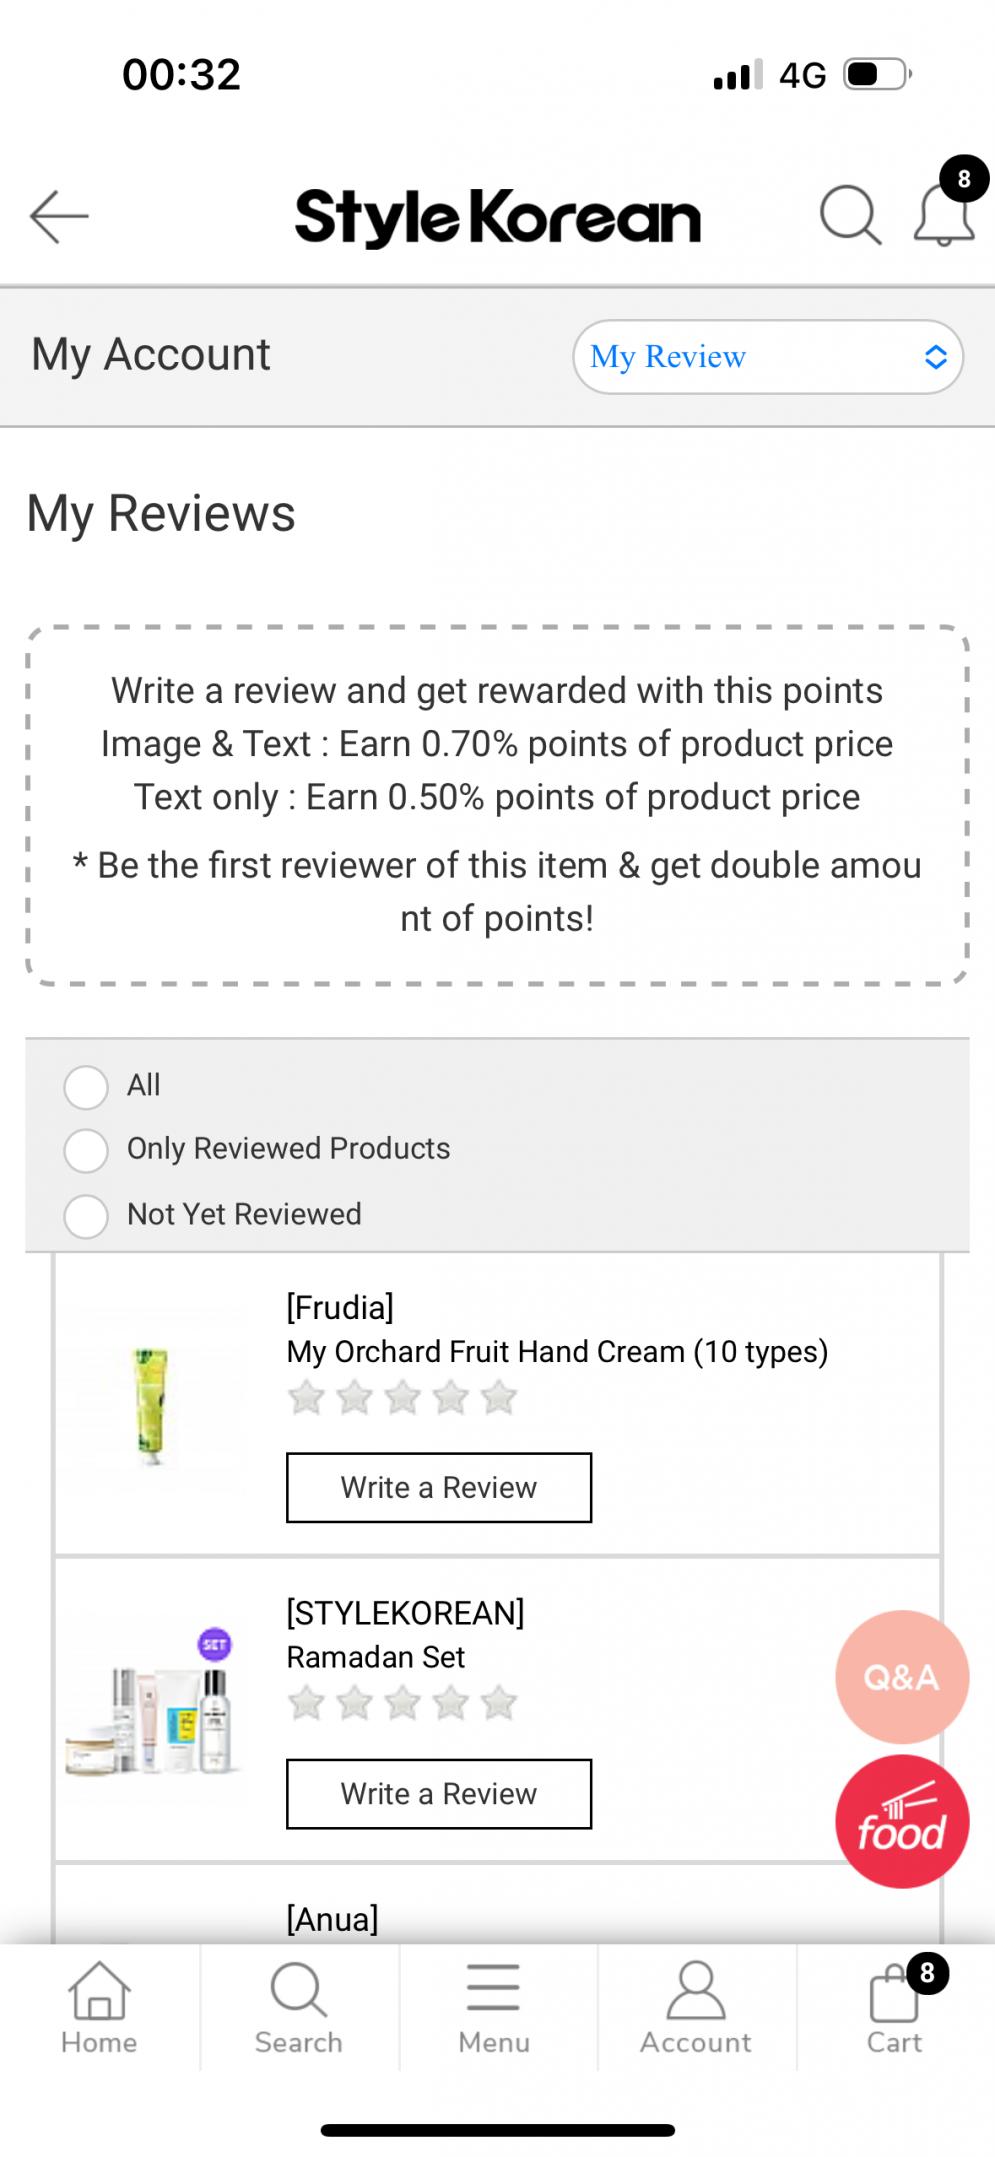Rate Frudia Hand Cream five stars

click(498, 1398)
